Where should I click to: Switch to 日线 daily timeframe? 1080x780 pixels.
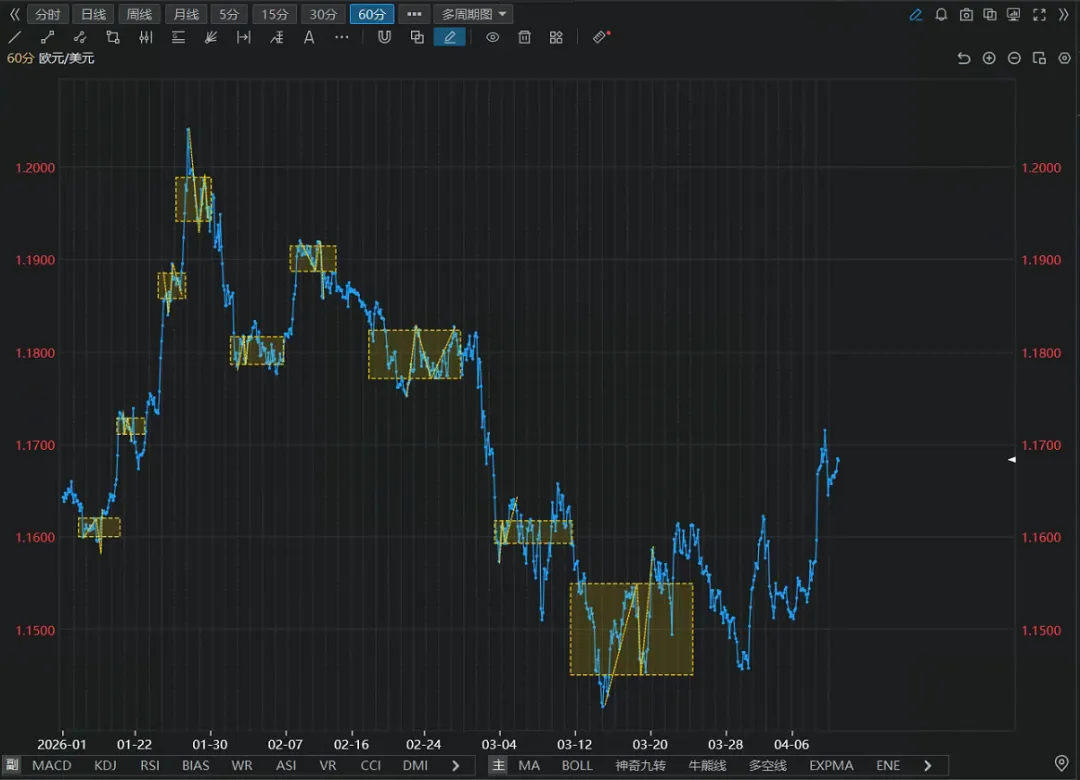[x=94, y=14]
